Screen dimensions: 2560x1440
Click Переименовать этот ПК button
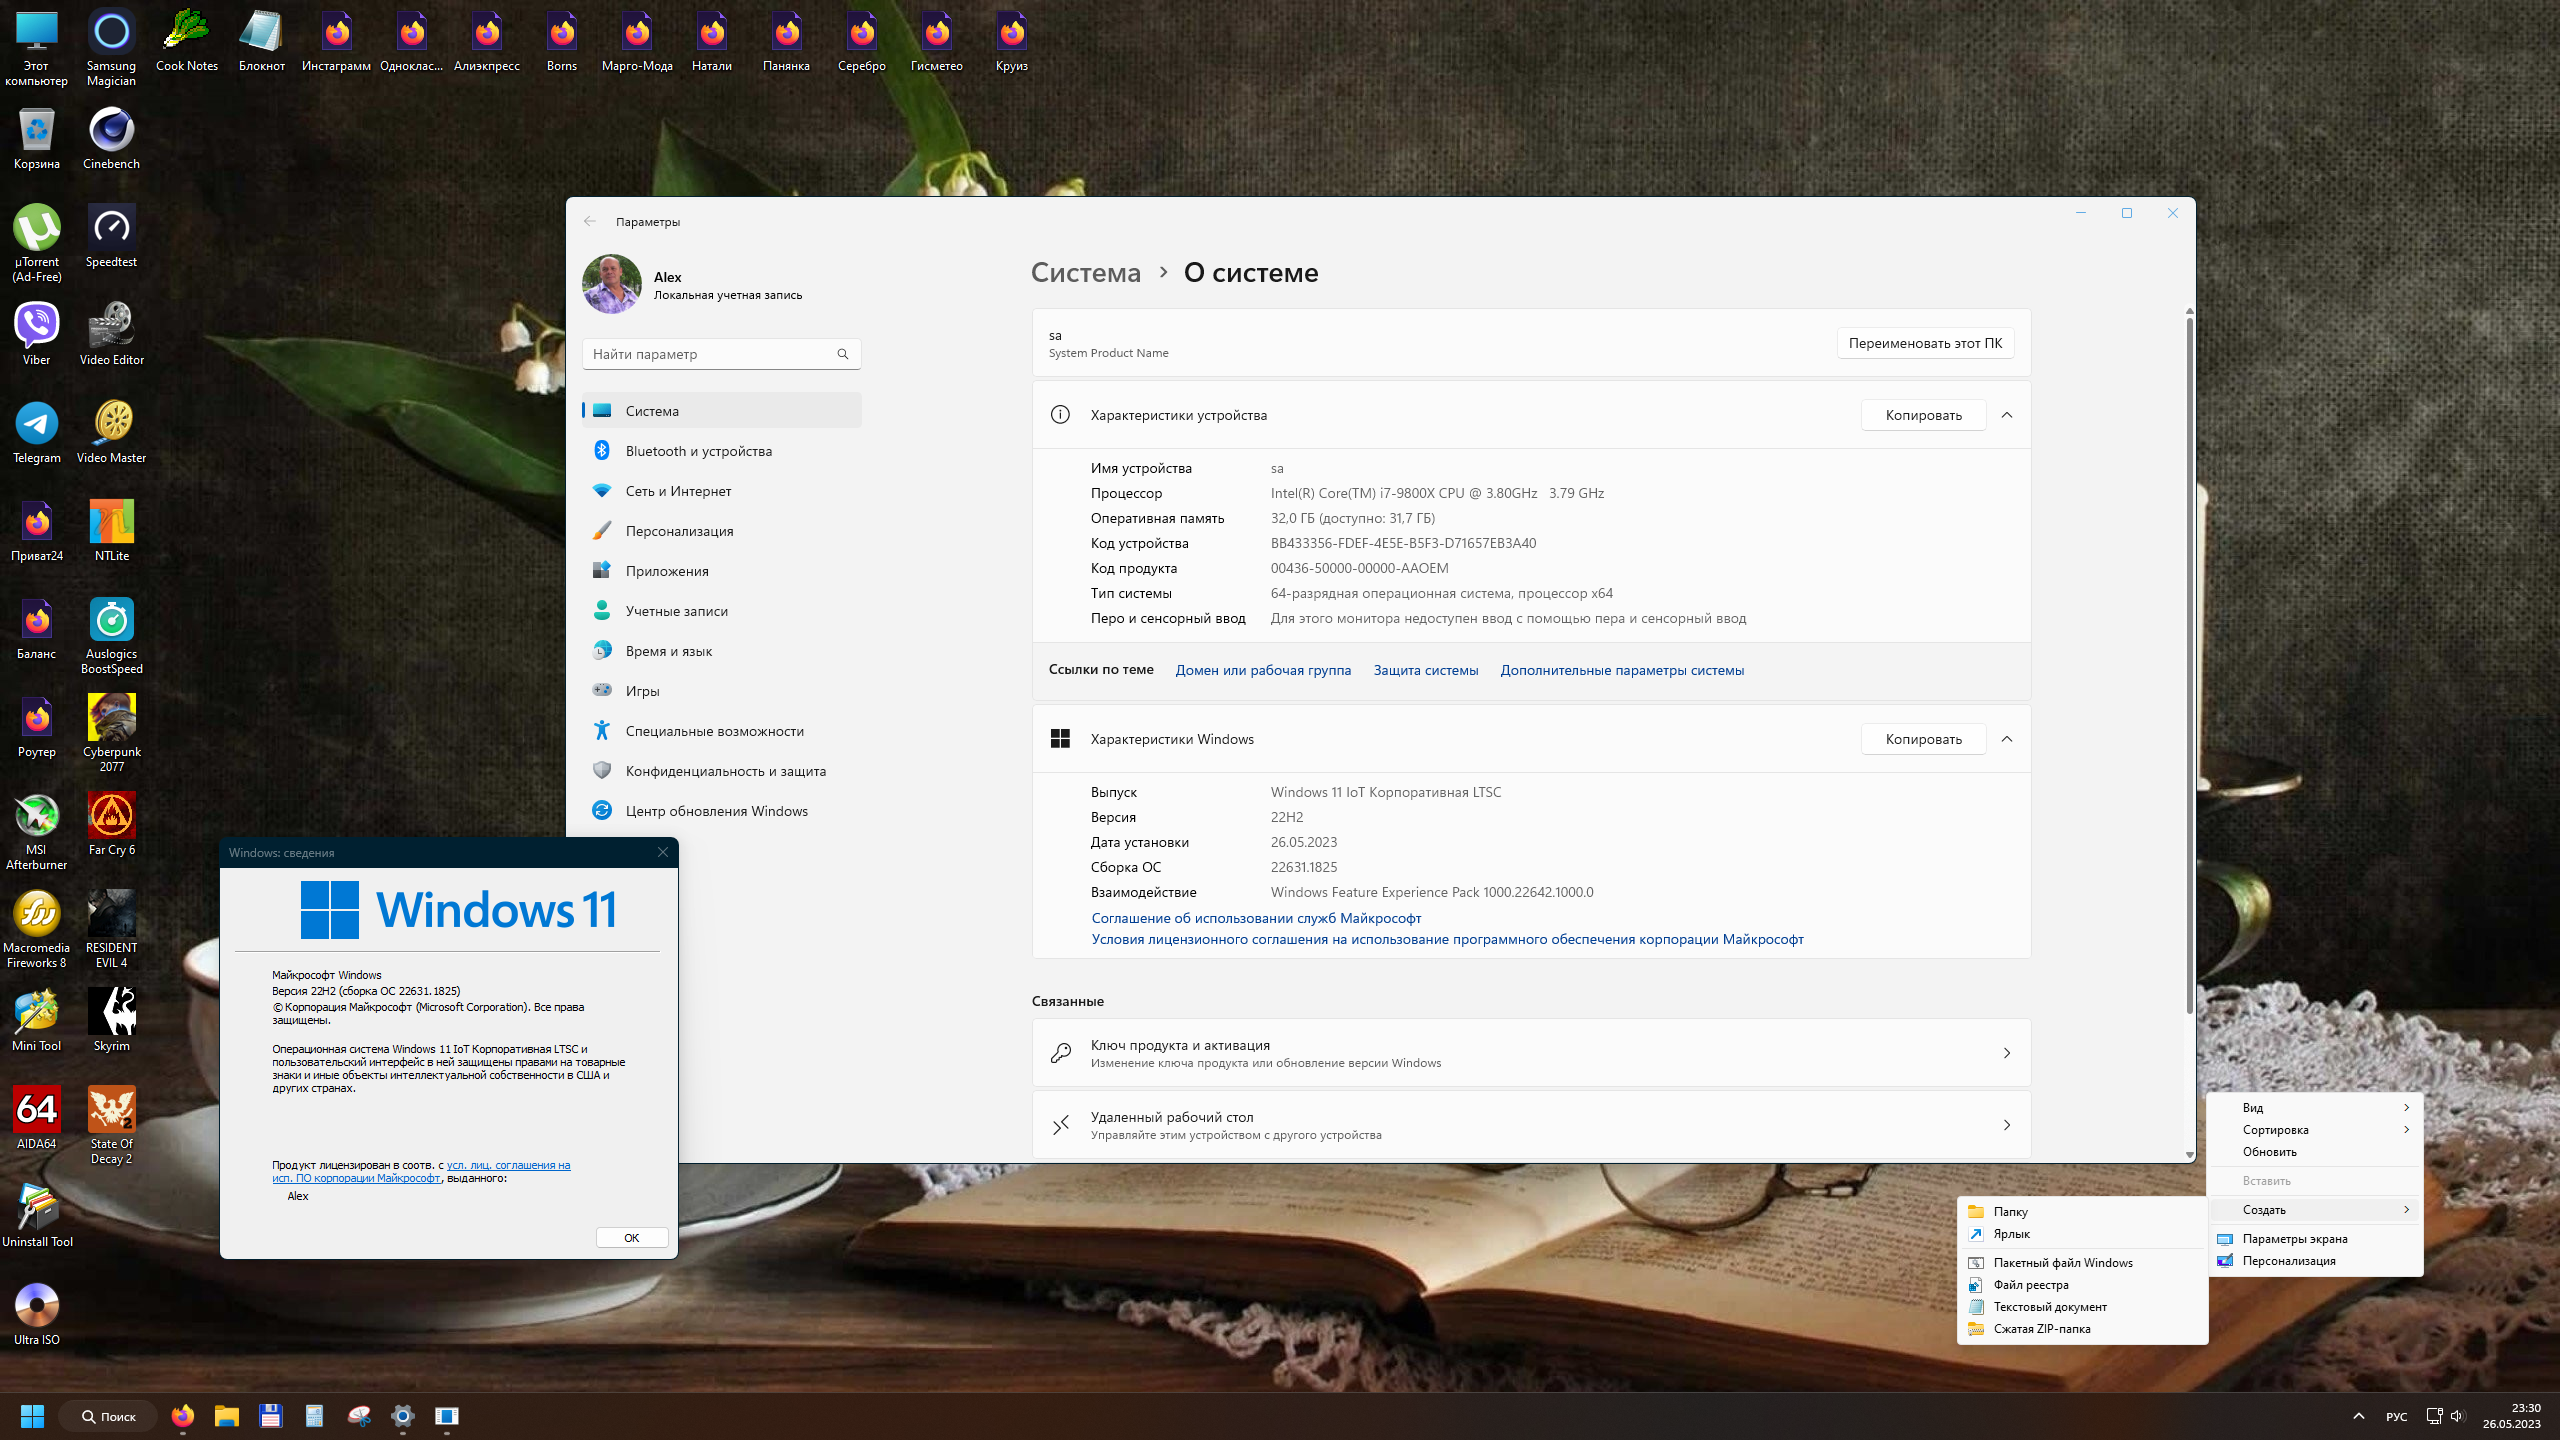pyautogui.click(x=1925, y=343)
